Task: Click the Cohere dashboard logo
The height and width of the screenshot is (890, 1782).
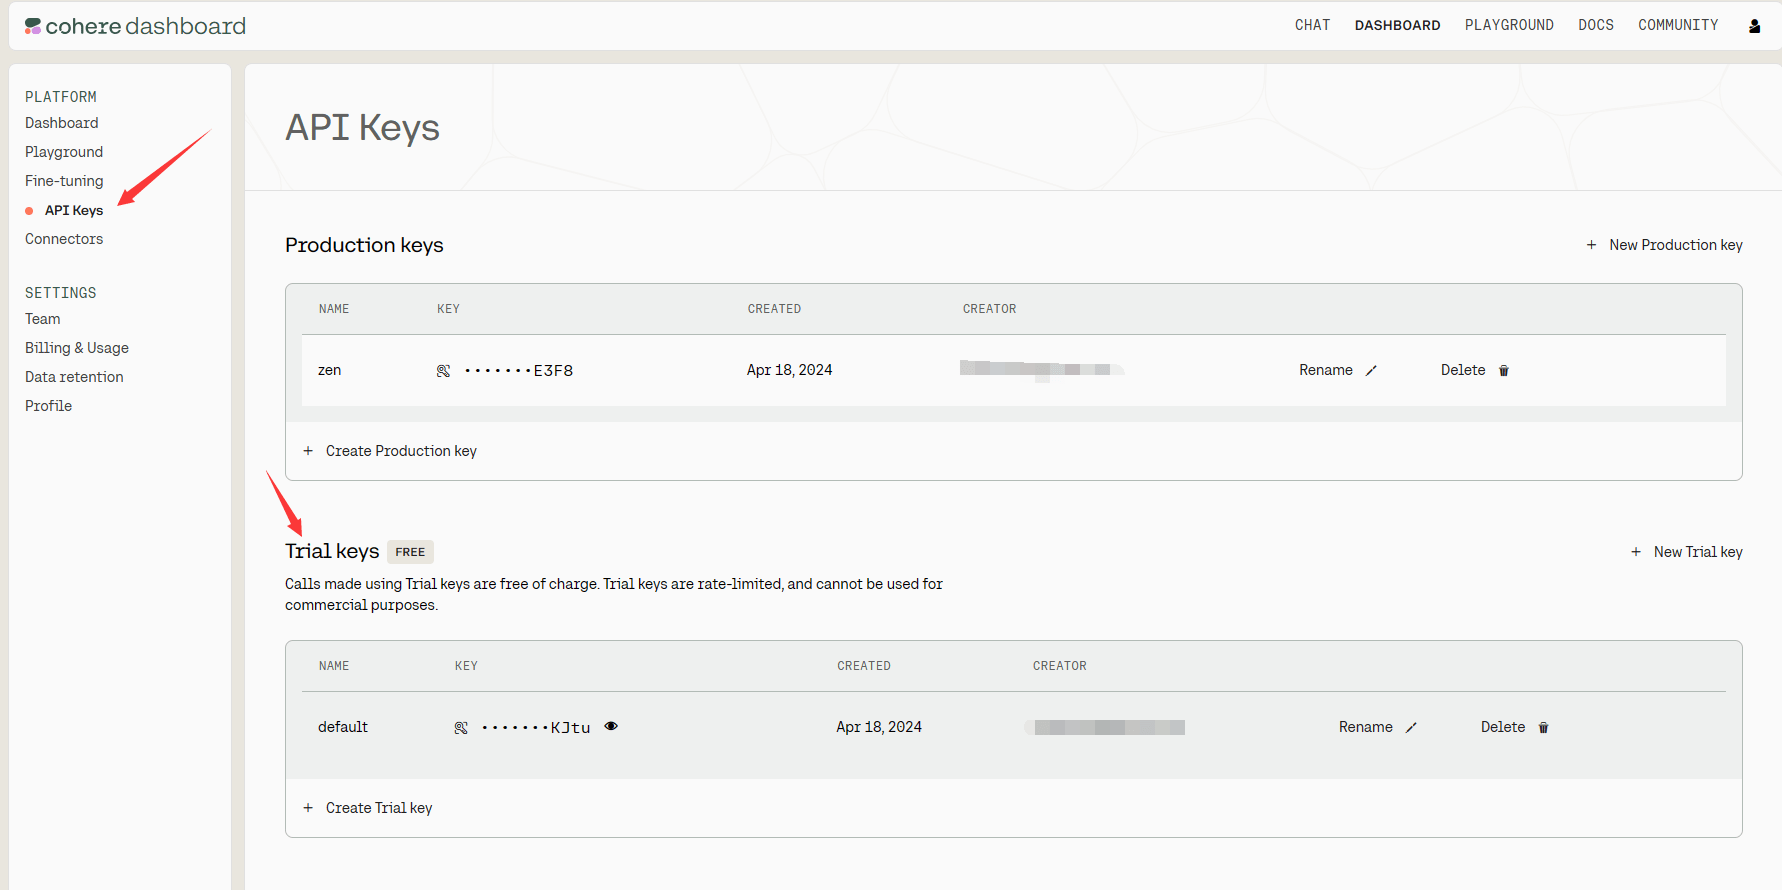Action: (135, 26)
